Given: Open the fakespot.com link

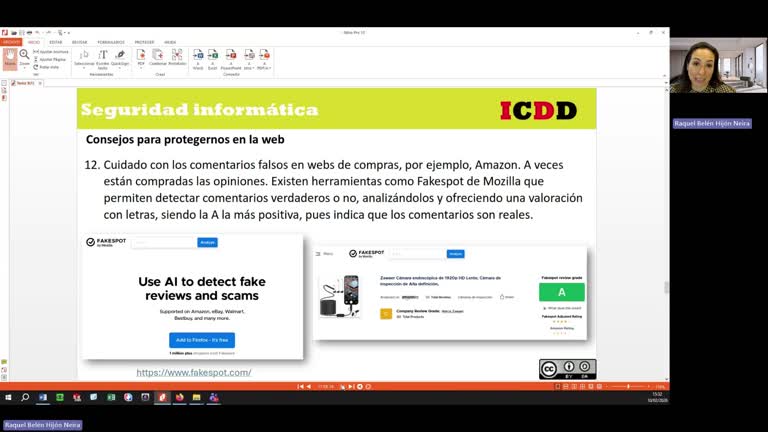Looking at the screenshot, I should pyautogui.click(x=194, y=372).
